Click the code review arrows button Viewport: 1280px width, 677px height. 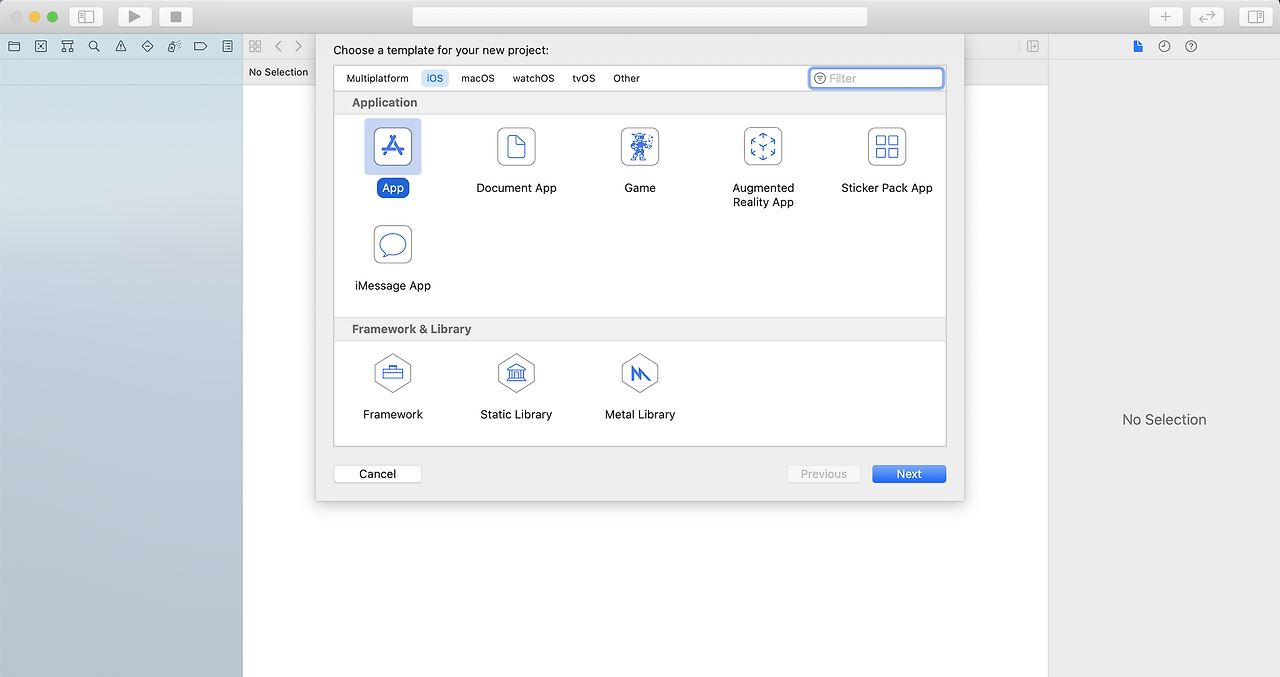click(1207, 17)
